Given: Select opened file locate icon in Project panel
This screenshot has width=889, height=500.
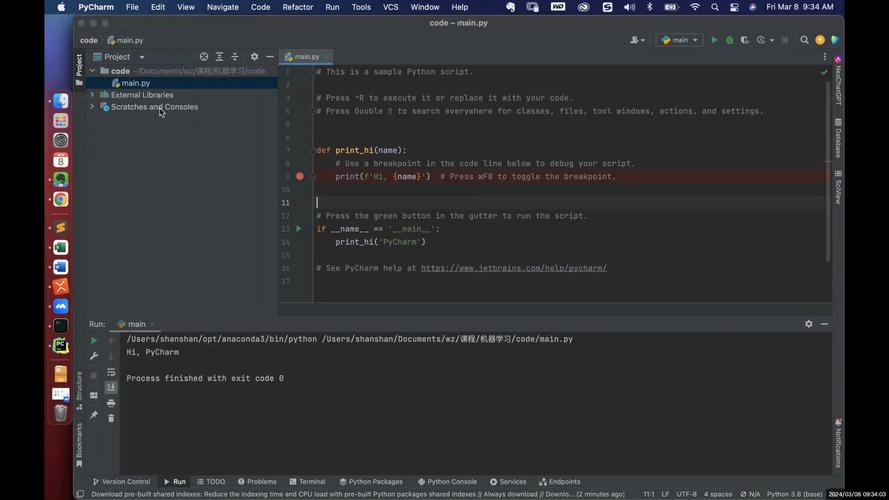Looking at the screenshot, I should [x=204, y=57].
